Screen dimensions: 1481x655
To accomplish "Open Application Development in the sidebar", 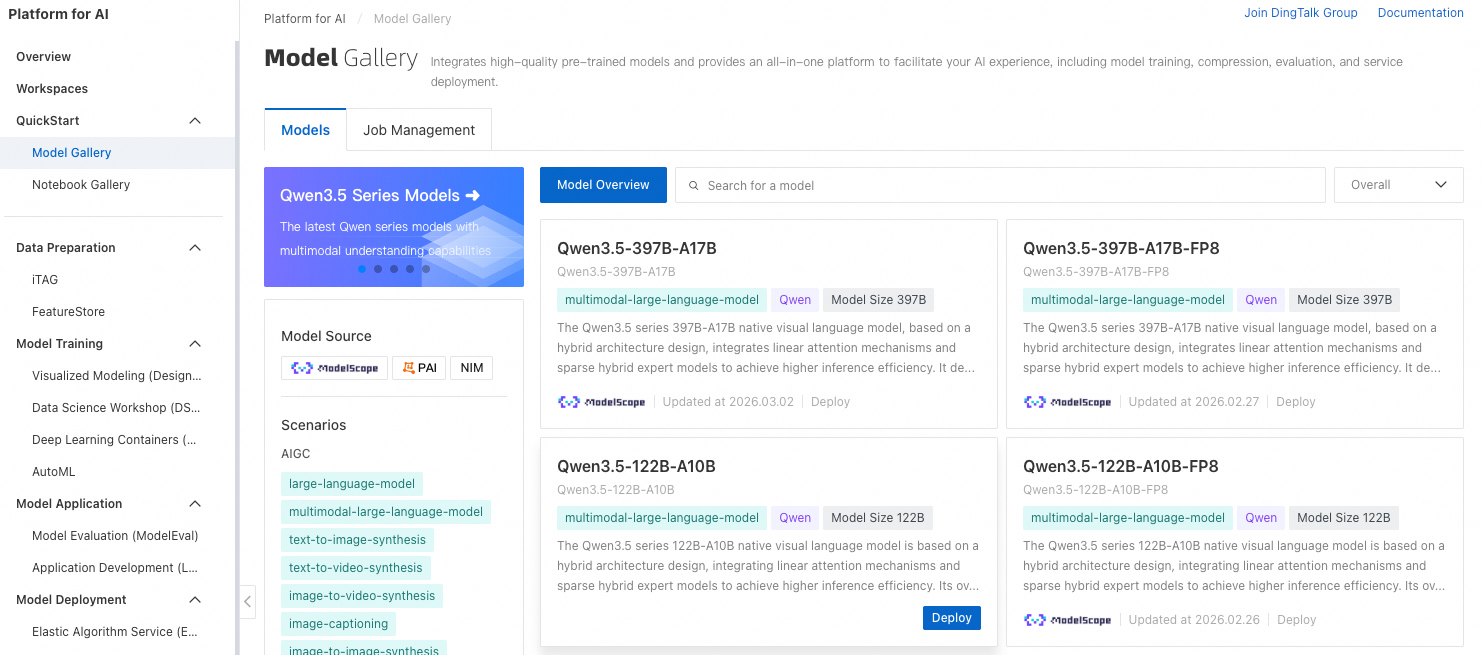I will [x=117, y=568].
